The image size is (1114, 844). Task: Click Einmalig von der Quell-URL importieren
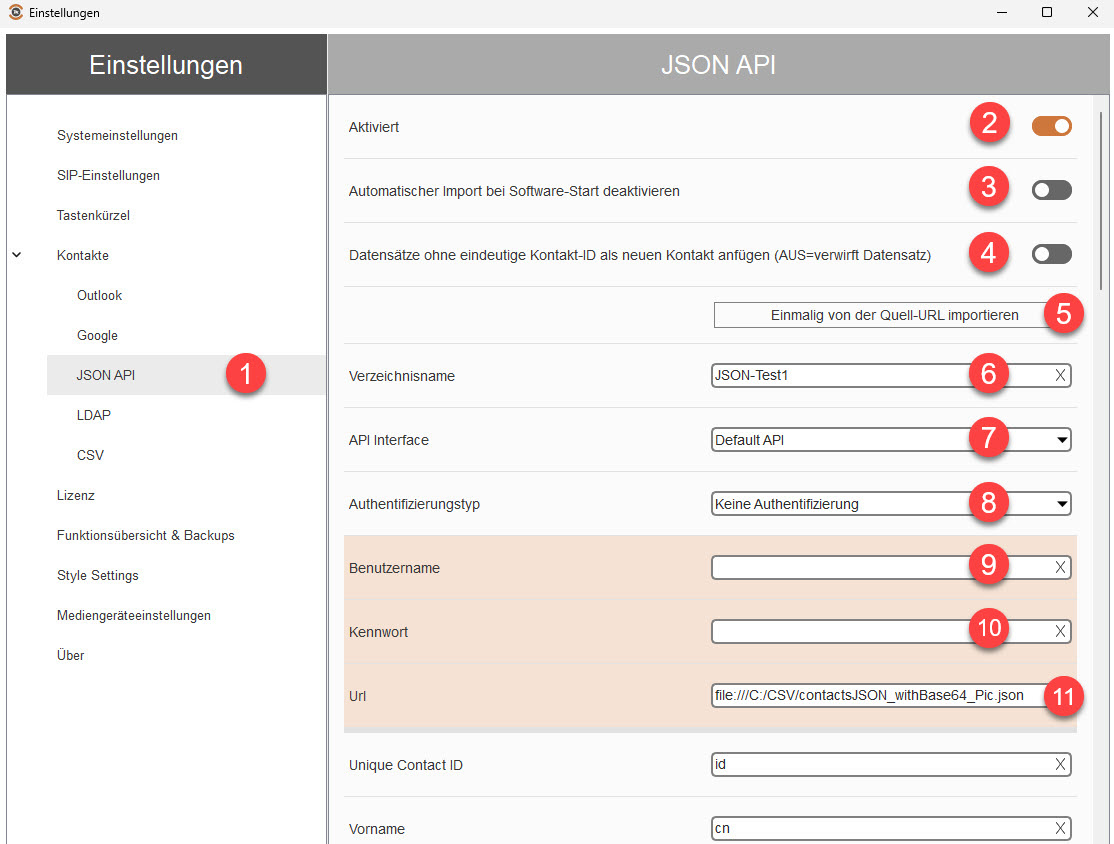pyautogui.click(x=894, y=315)
